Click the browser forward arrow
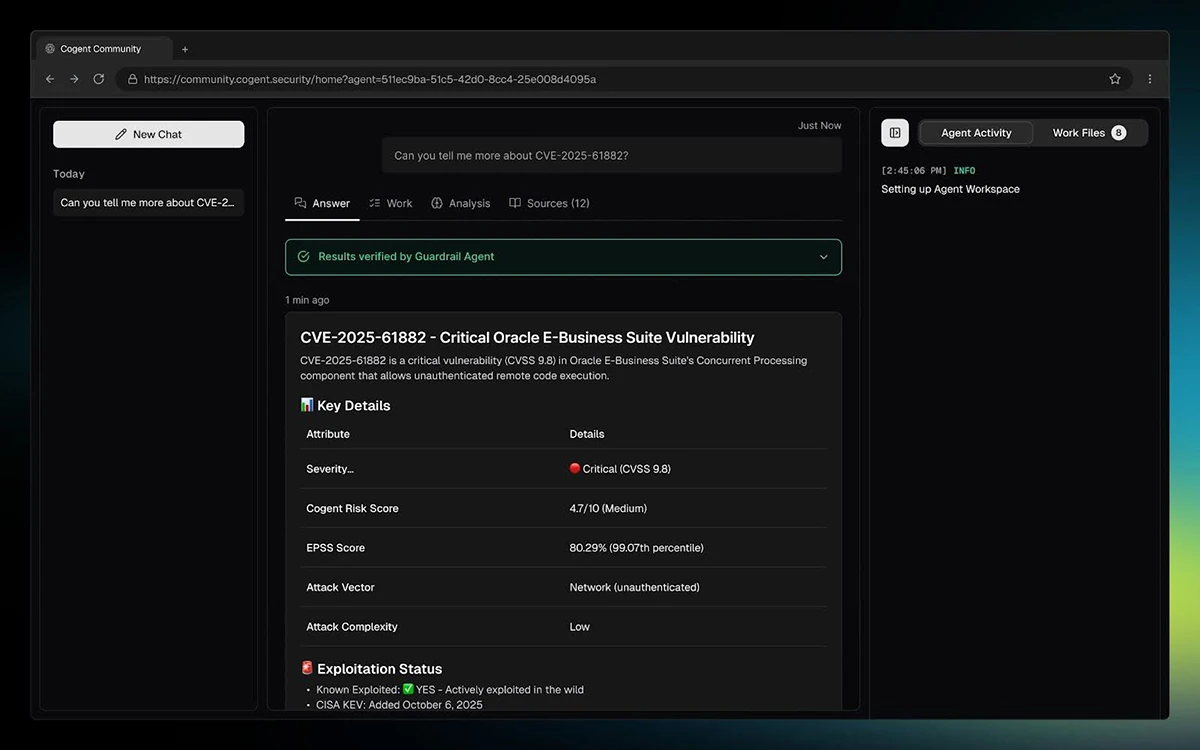Screen dimensions: 1200x750 (x=74, y=79)
